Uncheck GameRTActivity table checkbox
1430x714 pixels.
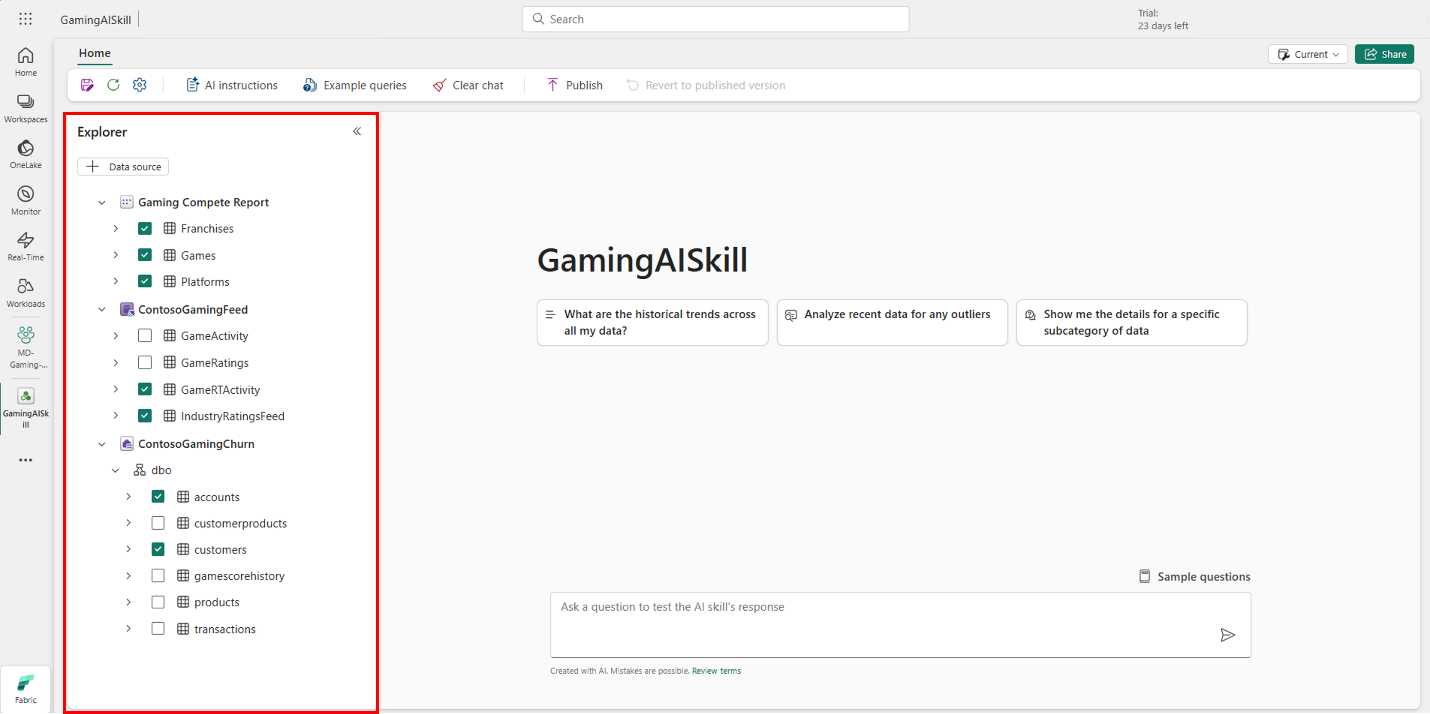[145, 389]
